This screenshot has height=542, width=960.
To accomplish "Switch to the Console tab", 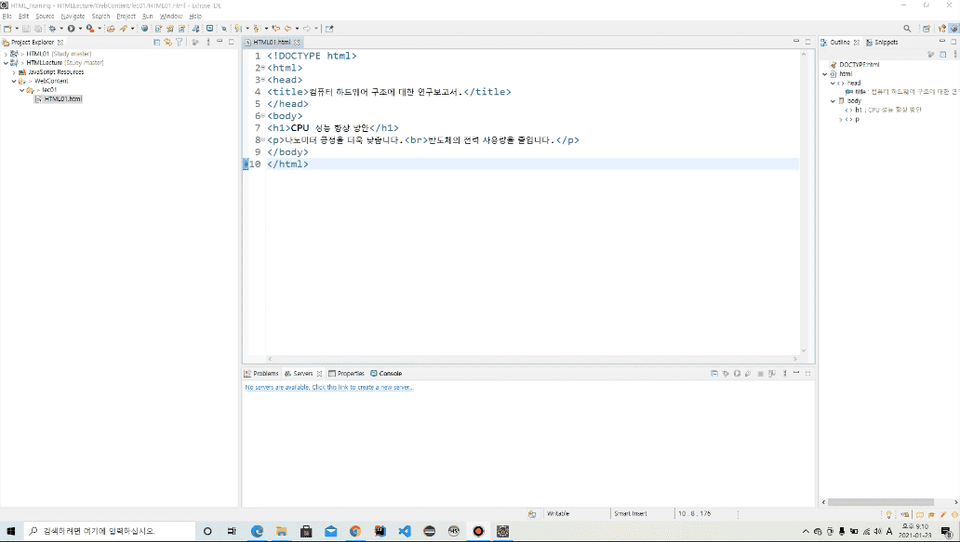I will click(386, 373).
